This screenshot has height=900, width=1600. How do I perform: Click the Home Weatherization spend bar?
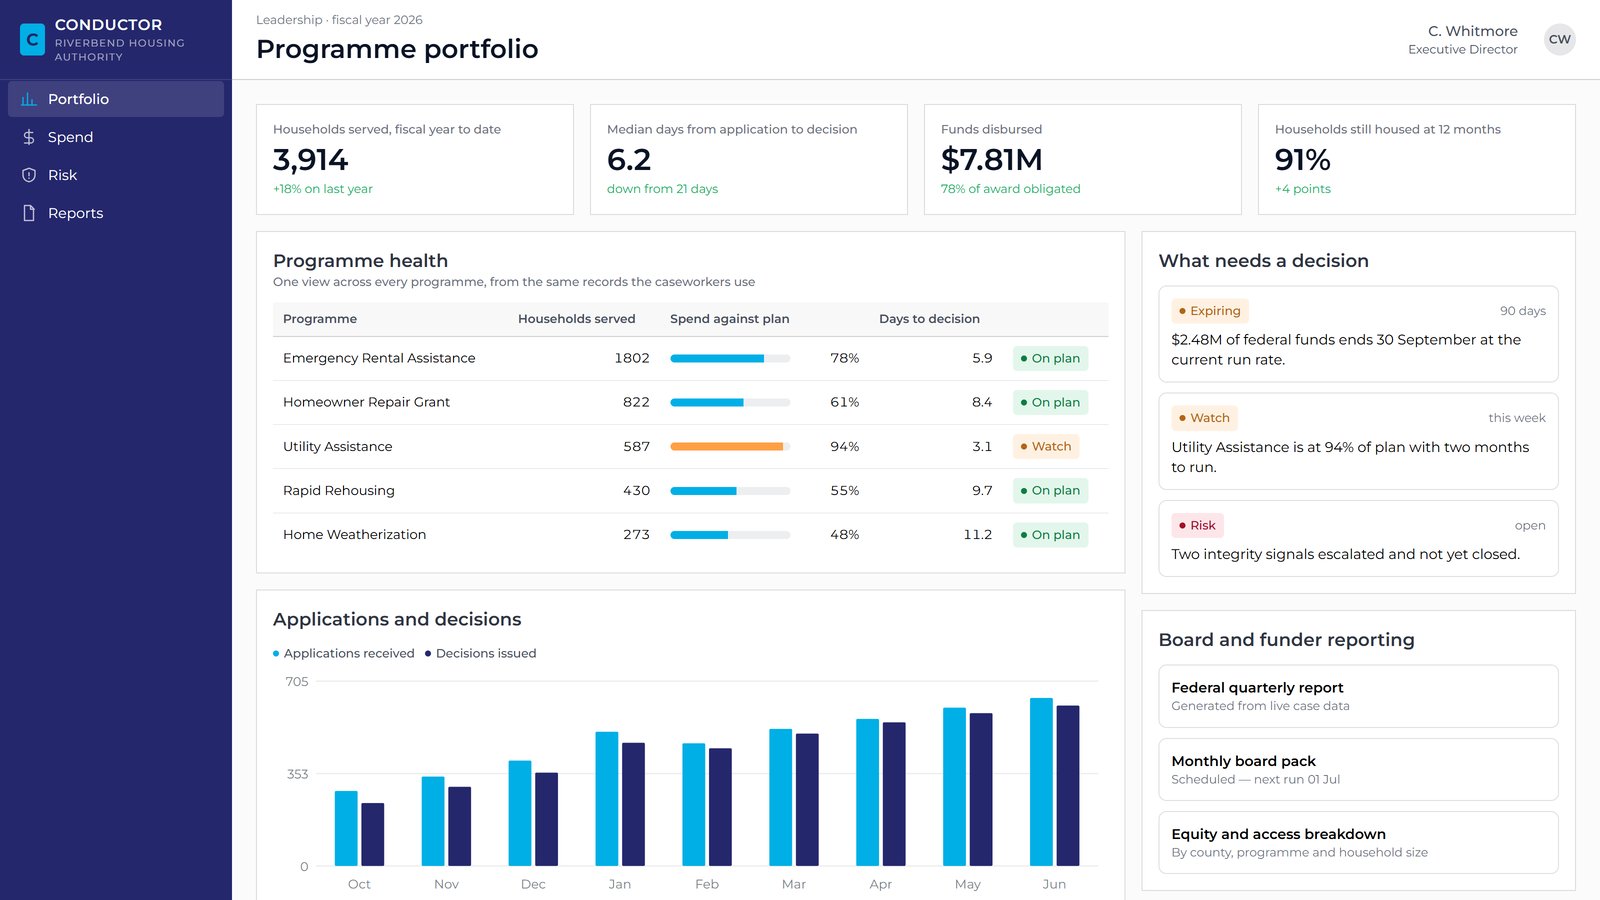(730, 535)
